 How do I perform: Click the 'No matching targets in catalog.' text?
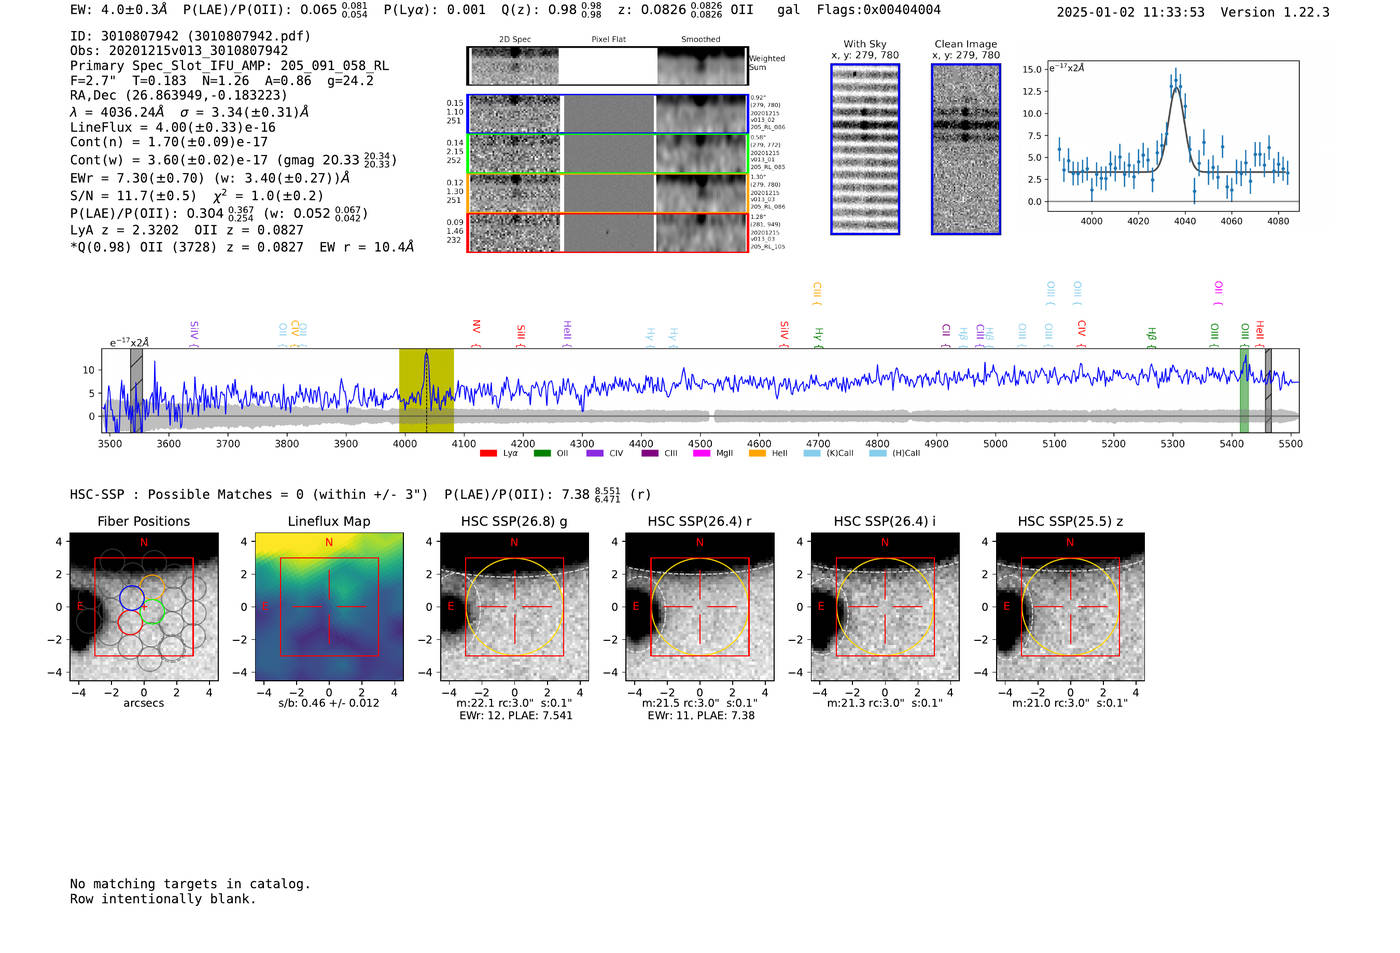pos(190,884)
